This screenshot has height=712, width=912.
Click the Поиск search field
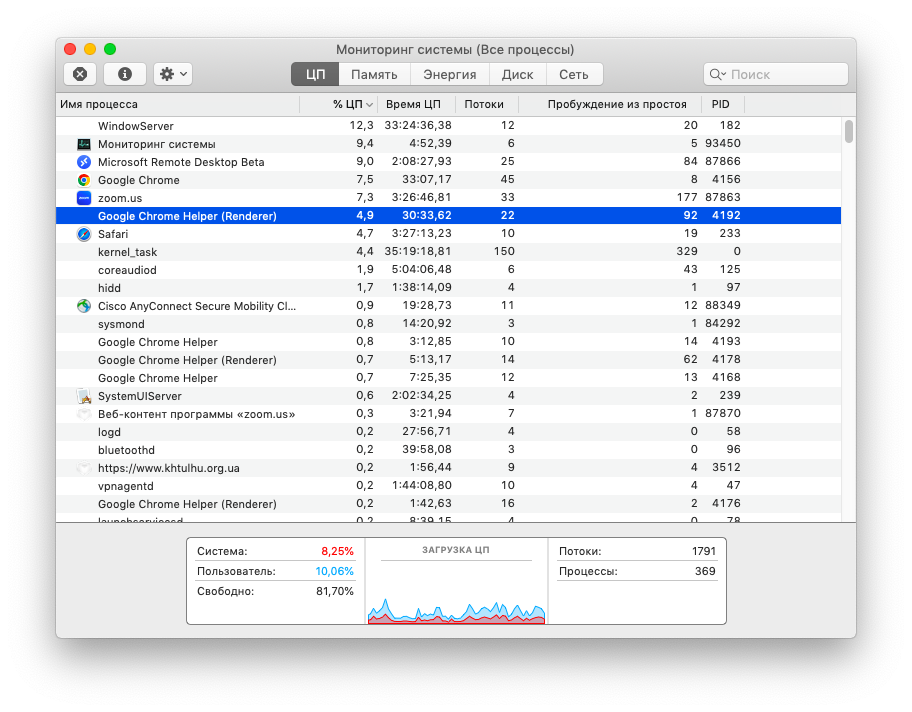(775, 74)
